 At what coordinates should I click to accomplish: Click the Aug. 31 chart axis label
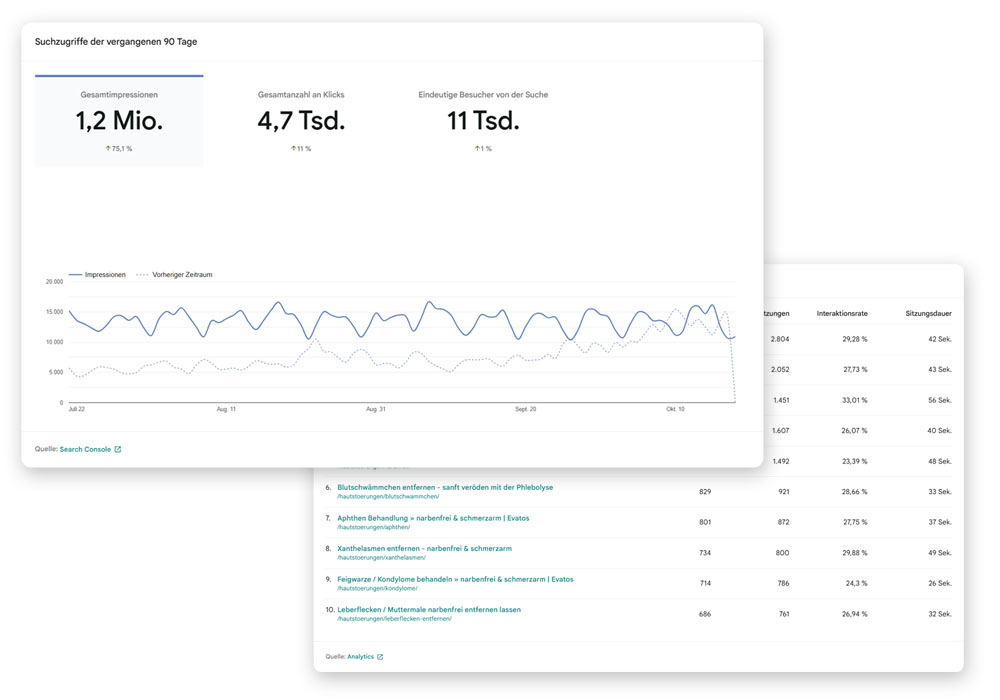click(376, 409)
